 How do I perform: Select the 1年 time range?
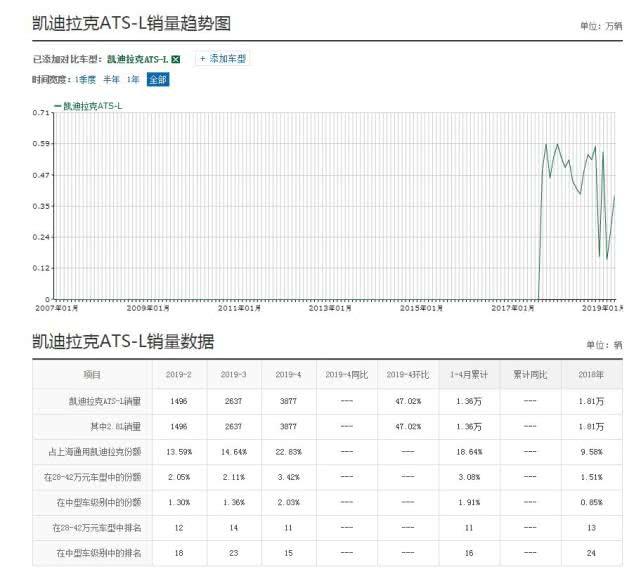[x=133, y=79]
